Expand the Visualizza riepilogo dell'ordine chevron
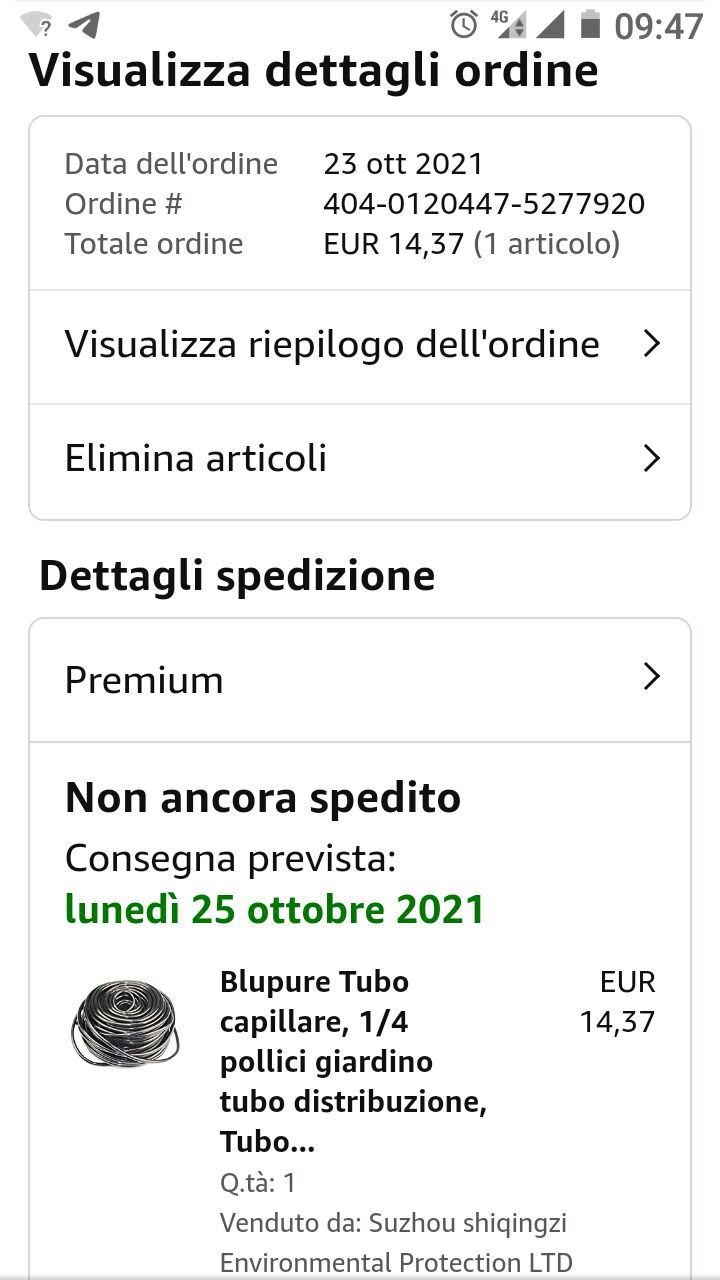 tap(651, 344)
